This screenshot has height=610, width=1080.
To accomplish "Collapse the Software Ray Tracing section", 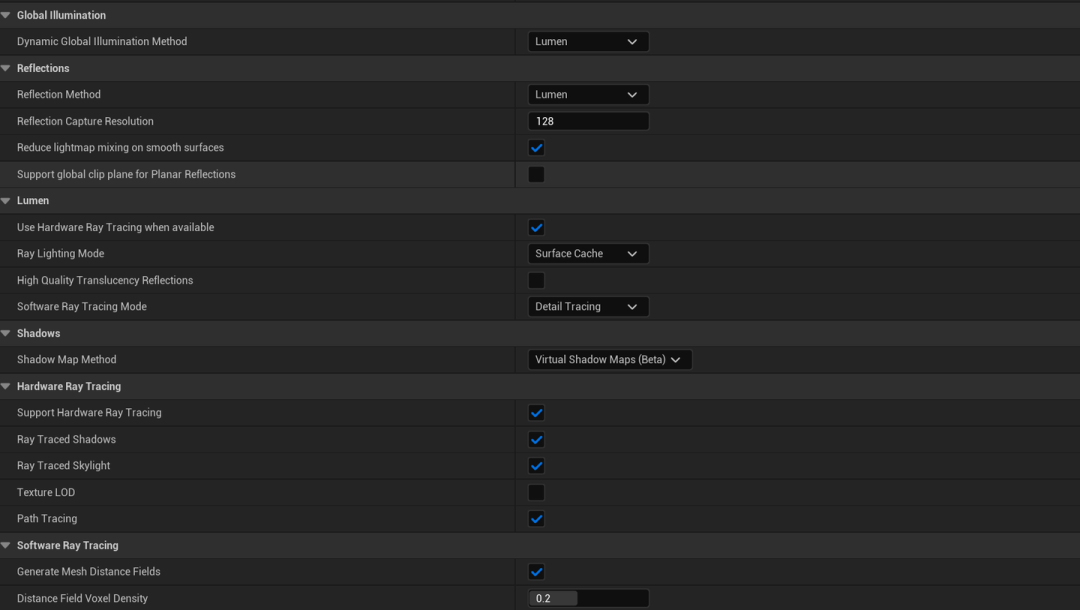I will 6,545.
